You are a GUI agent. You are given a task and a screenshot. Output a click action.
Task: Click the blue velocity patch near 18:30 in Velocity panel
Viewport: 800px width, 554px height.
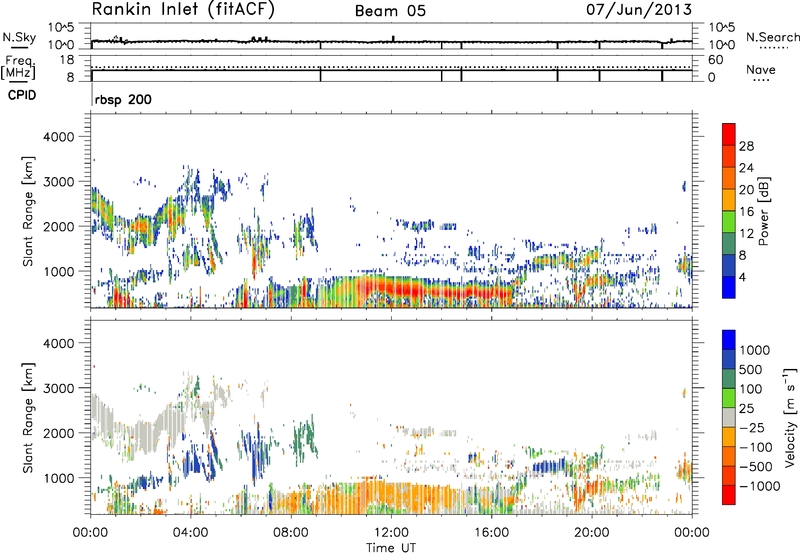548,466
